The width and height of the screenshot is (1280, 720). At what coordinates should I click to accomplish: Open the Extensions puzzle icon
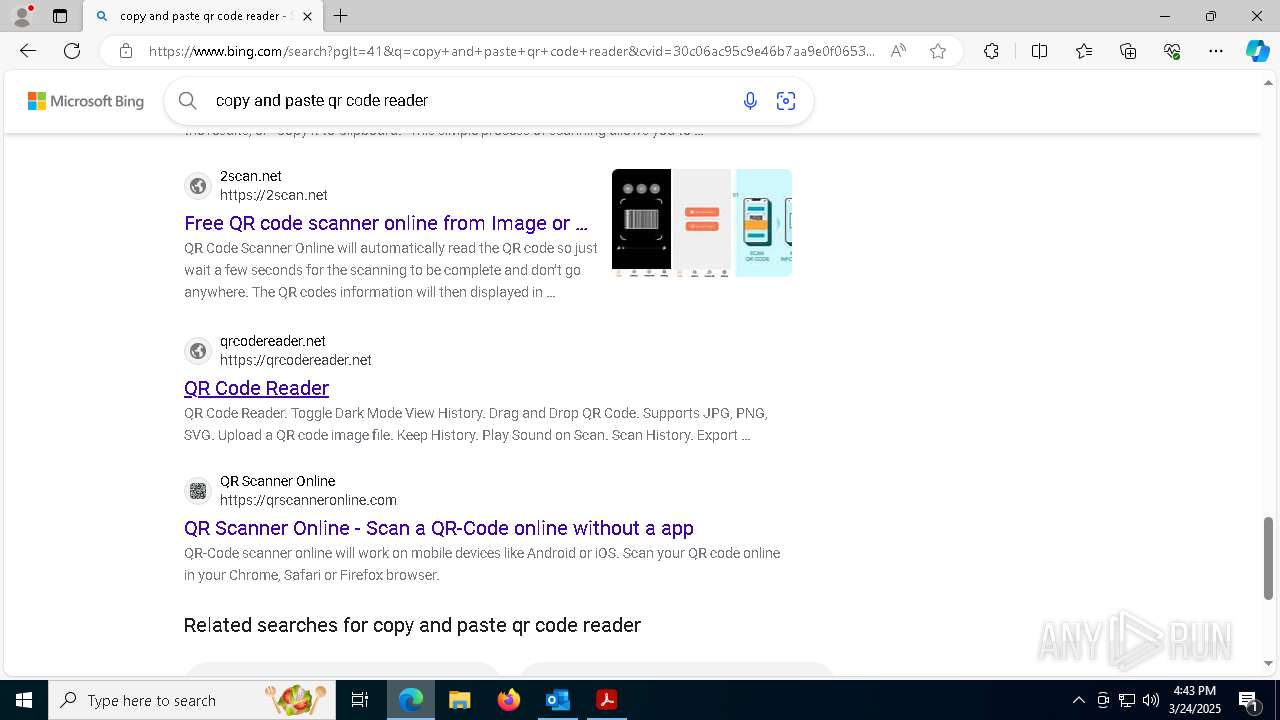tap(991, 51)
